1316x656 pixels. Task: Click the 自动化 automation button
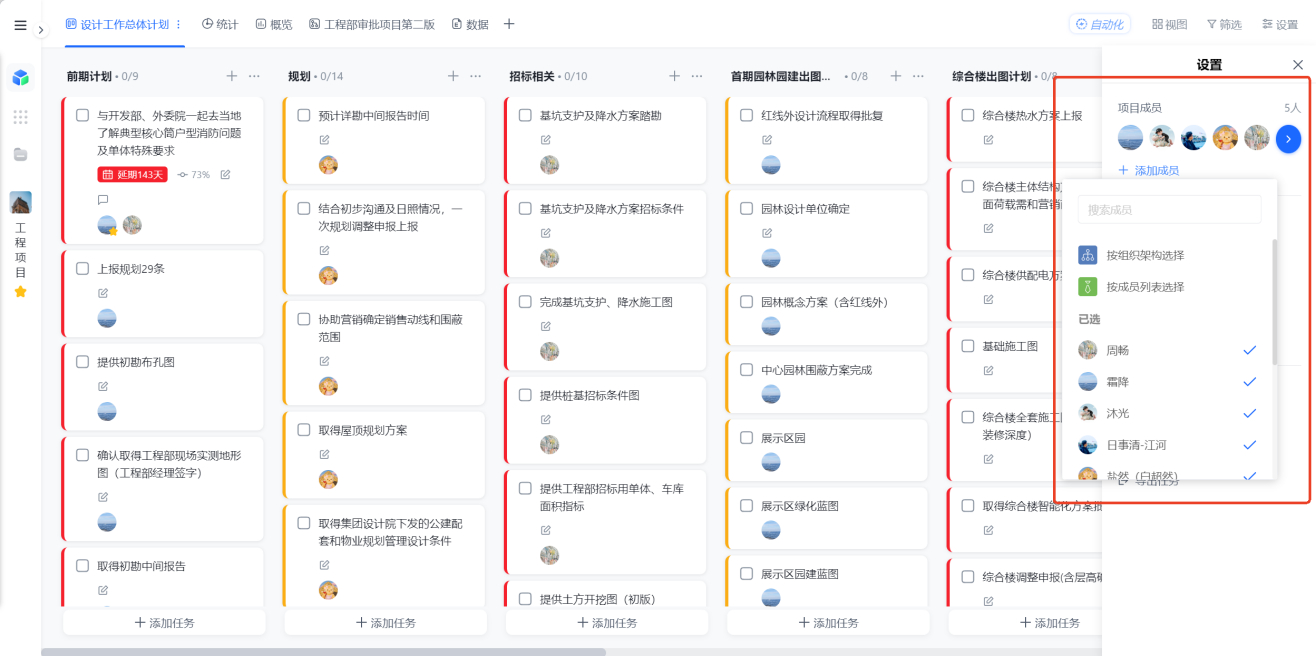[1100, 24]
